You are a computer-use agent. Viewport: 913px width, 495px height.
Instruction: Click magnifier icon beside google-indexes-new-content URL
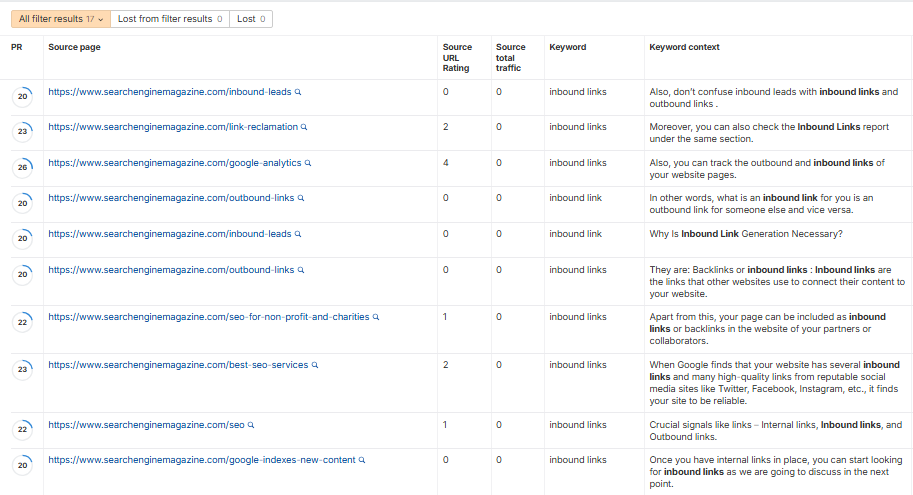click(x=362, y=461)
